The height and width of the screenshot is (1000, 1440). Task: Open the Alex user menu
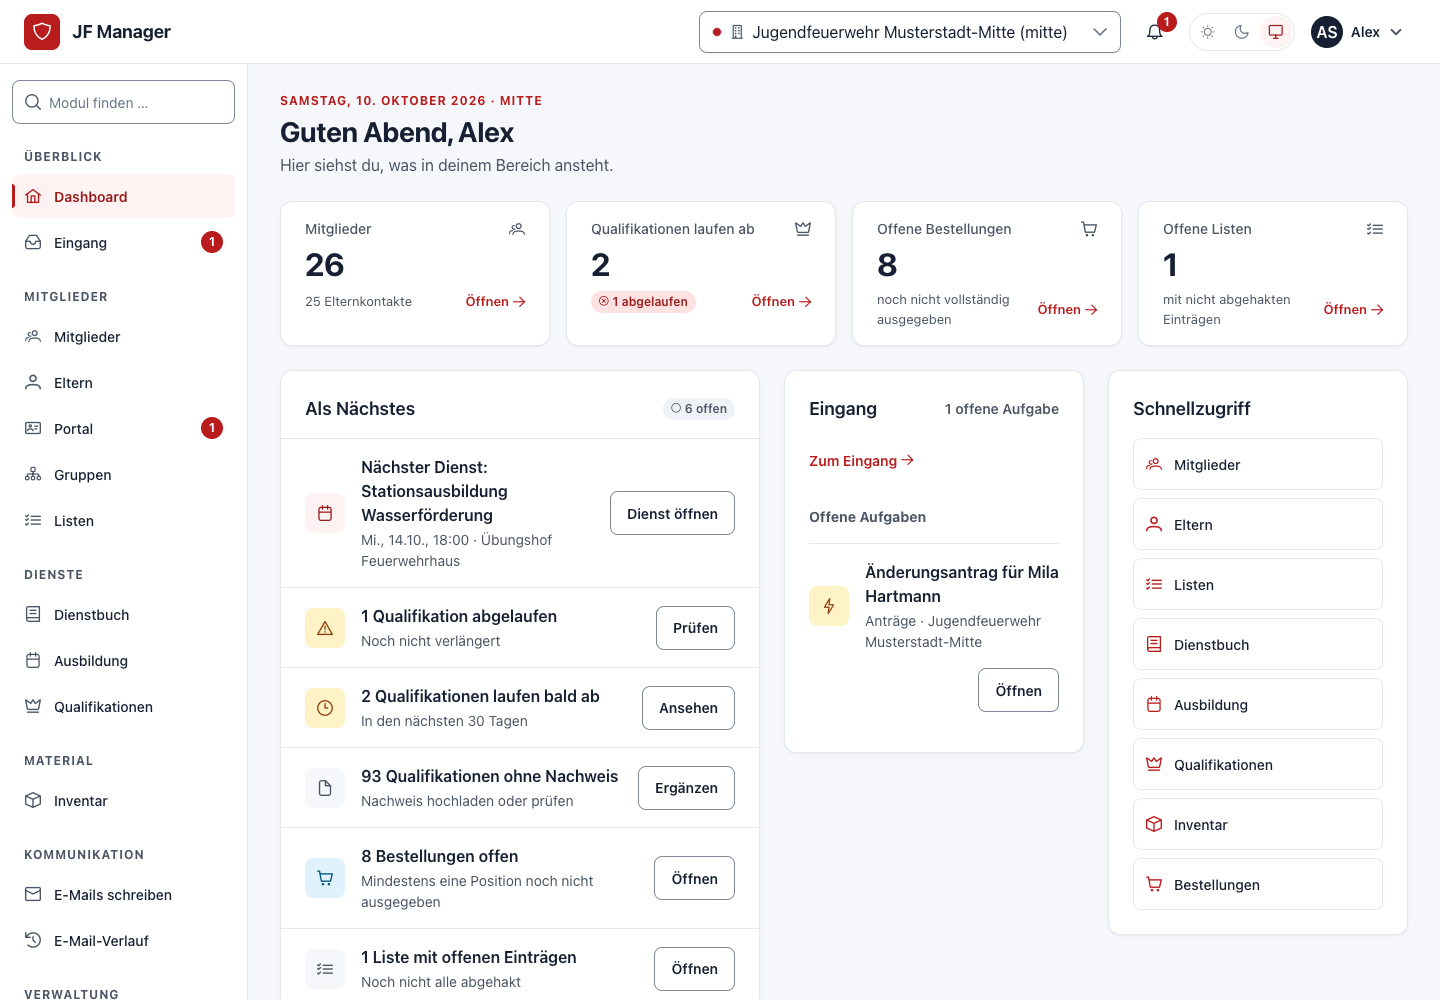click(x=1357, y=32)
